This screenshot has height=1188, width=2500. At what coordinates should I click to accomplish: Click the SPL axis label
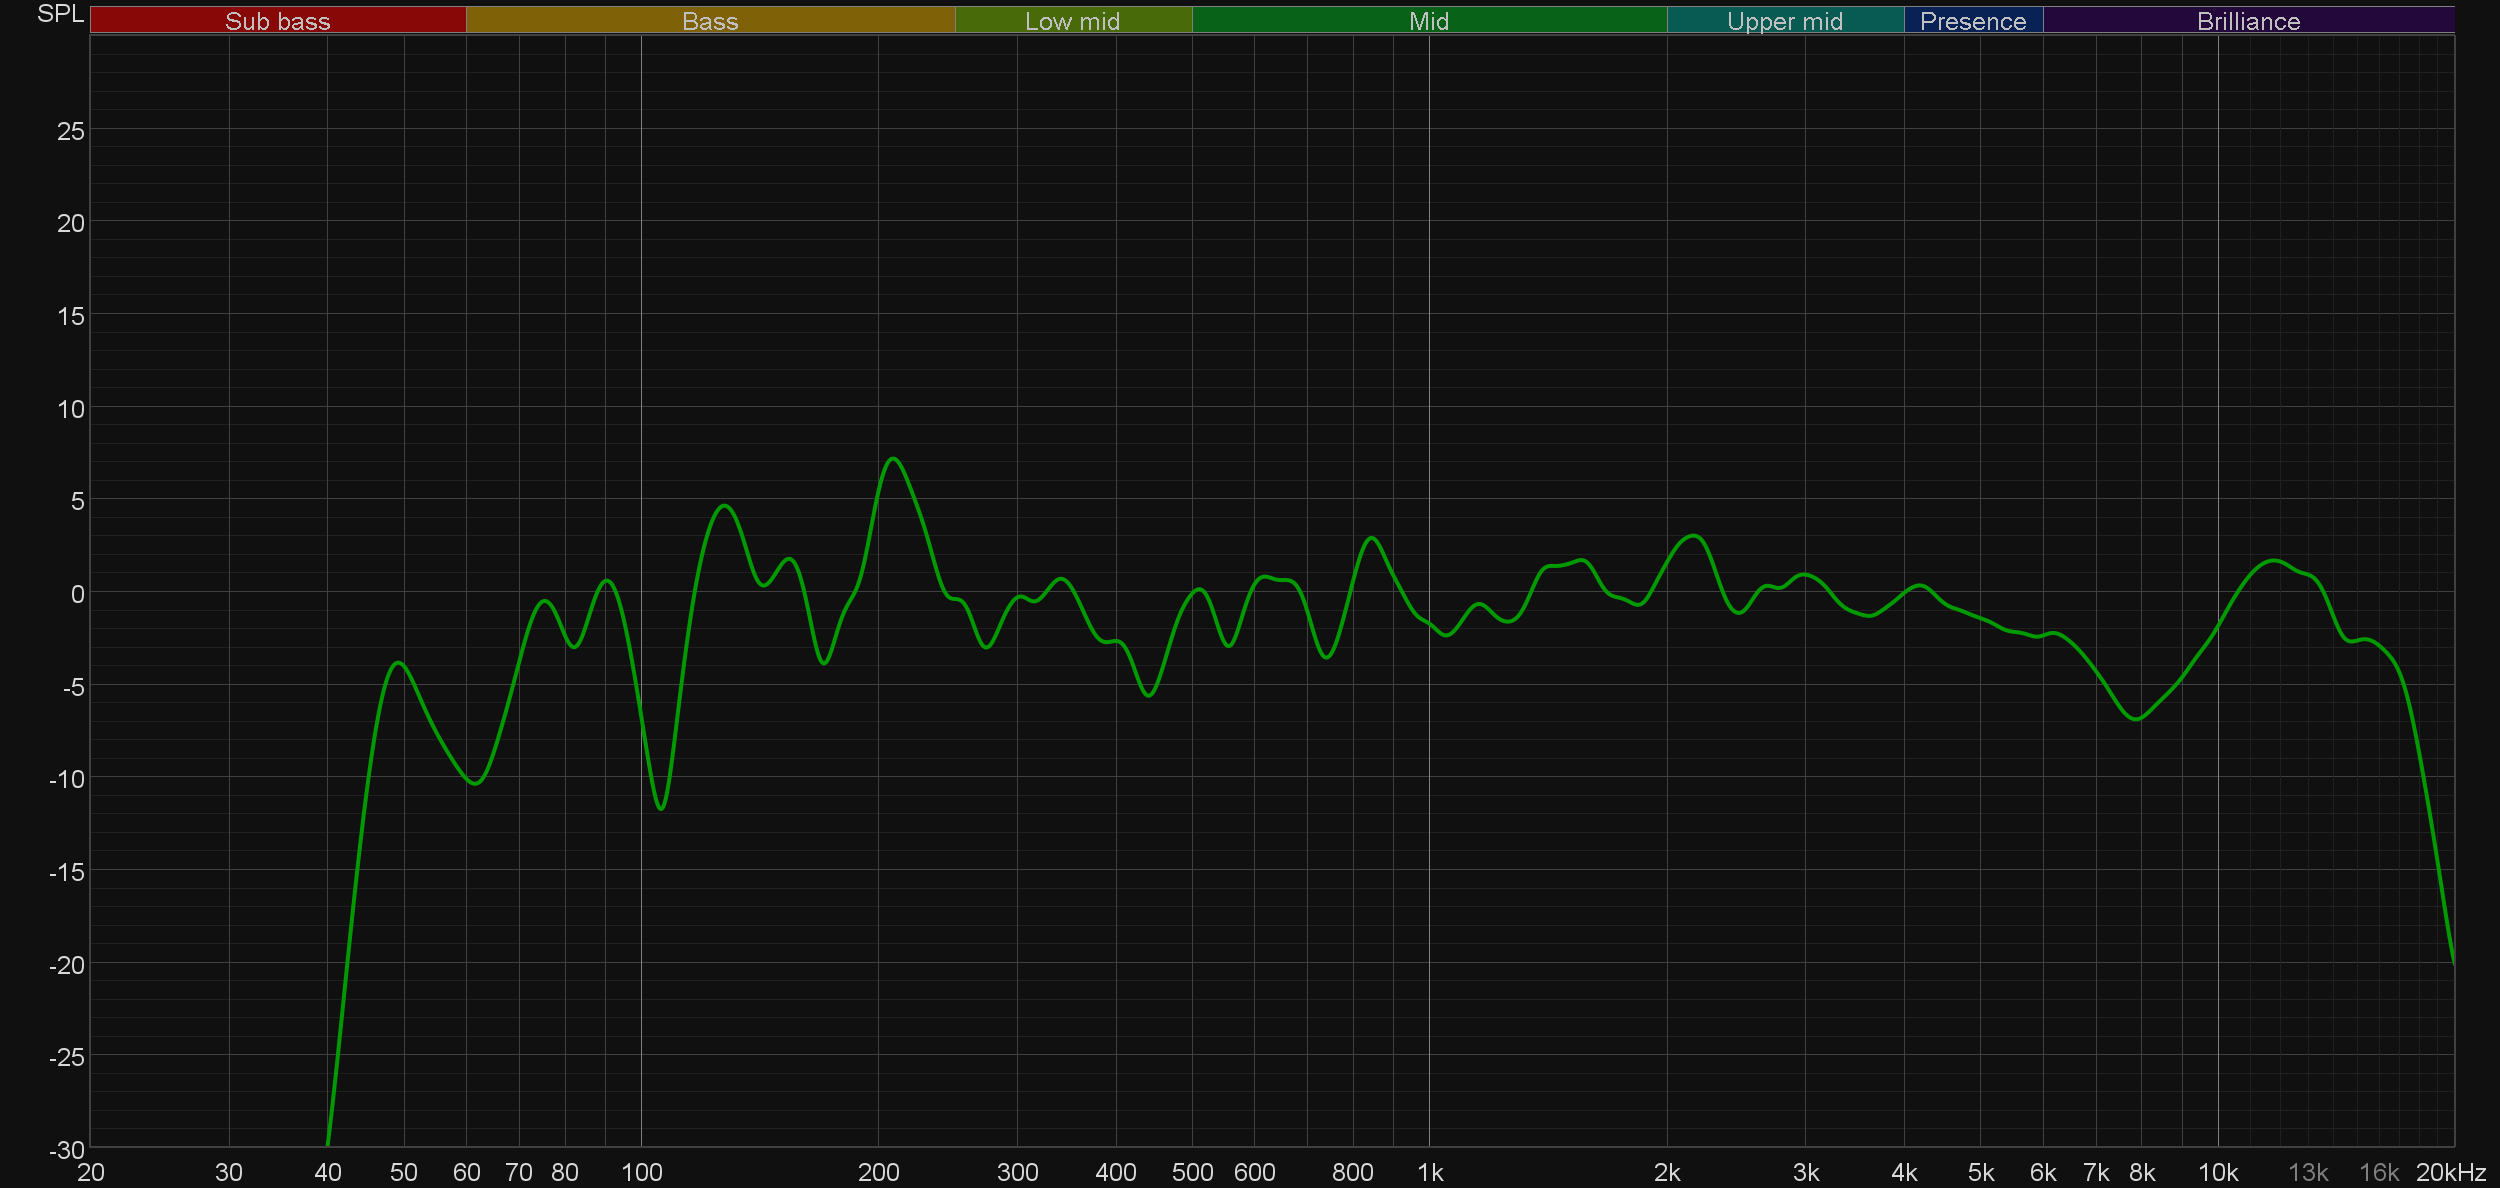[x=60, y=14]
